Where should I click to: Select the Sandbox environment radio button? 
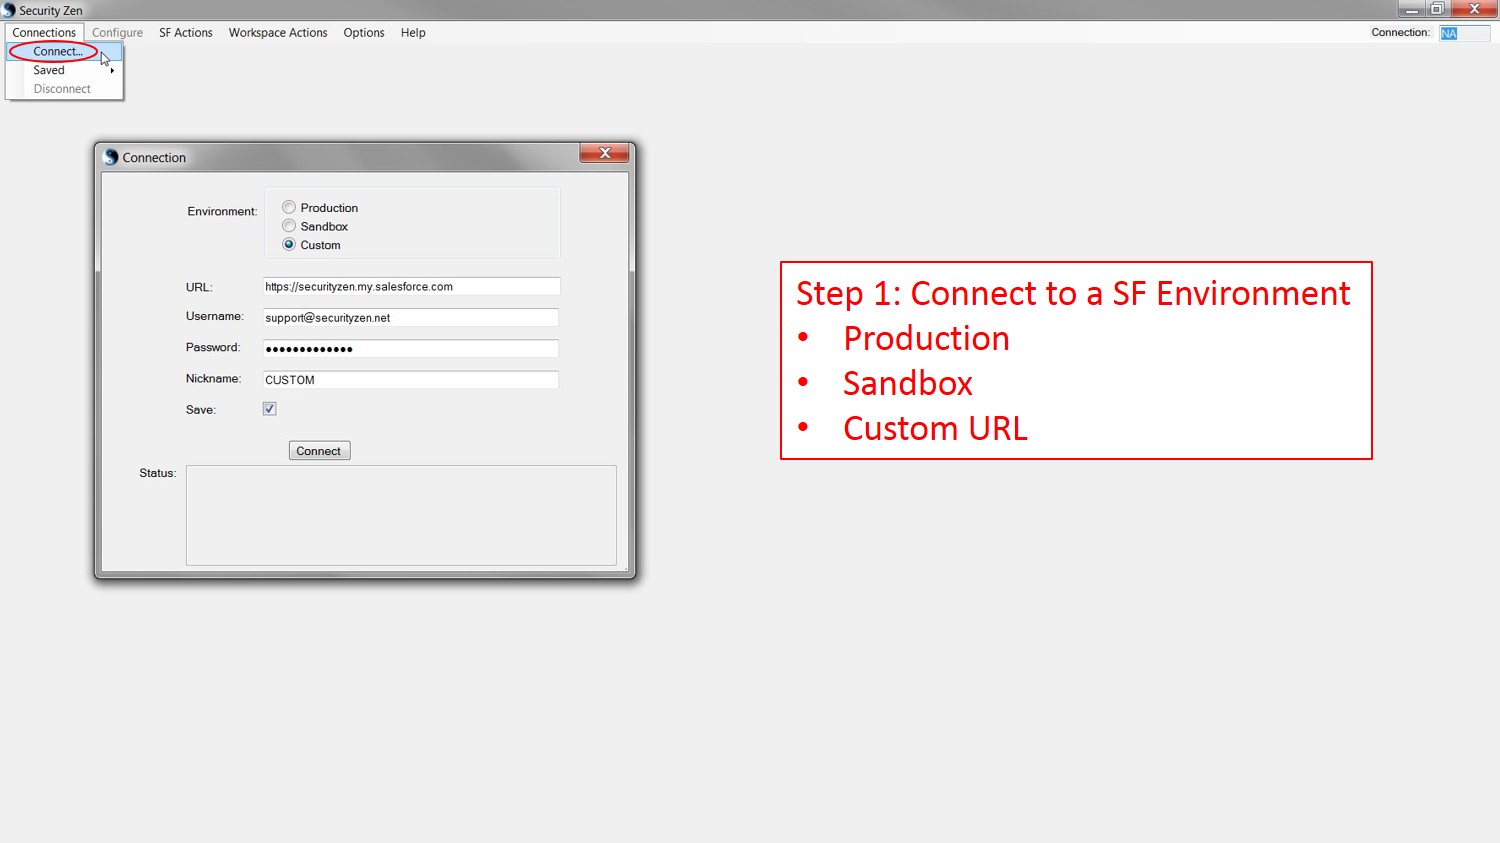click(x=289, y=226)
